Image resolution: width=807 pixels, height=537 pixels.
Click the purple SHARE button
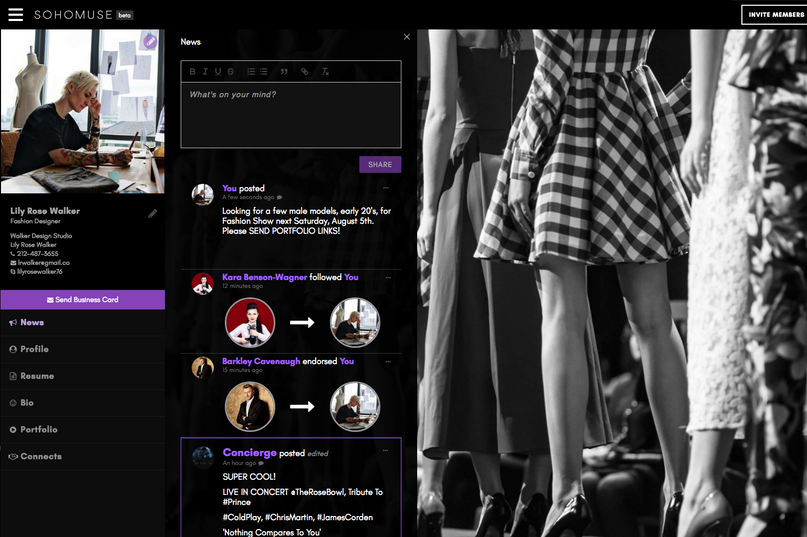pos(380,164)
